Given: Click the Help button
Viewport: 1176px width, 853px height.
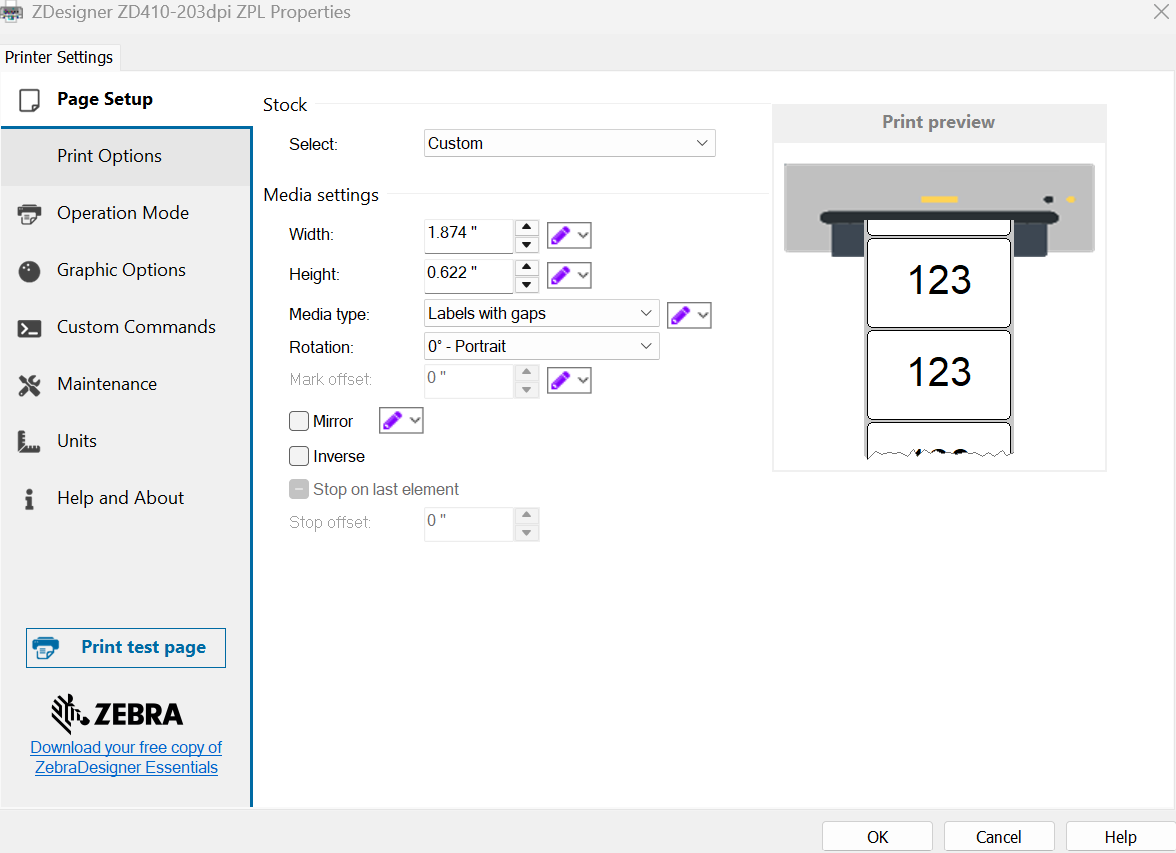Looking at the screenshot, I should (1120, 836).
